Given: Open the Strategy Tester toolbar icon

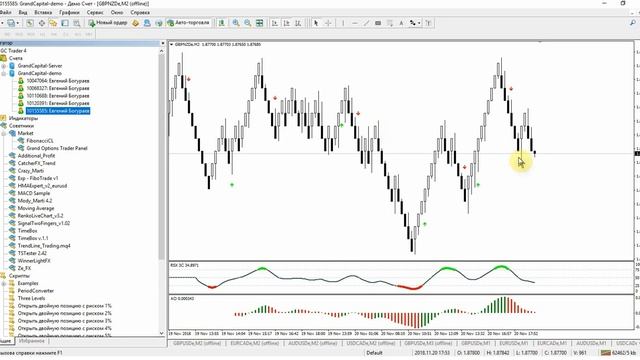Looking at the screenshot, I should tap(76, 23).
